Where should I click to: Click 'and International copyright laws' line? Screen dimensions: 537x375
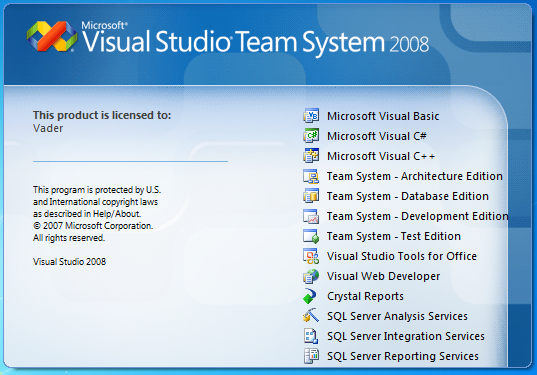95,202
